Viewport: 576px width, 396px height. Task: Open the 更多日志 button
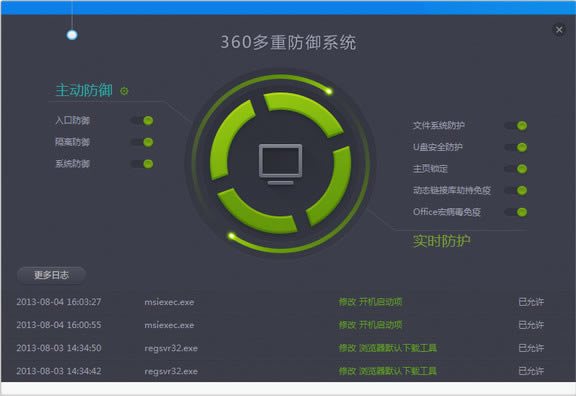click(51, 275)
